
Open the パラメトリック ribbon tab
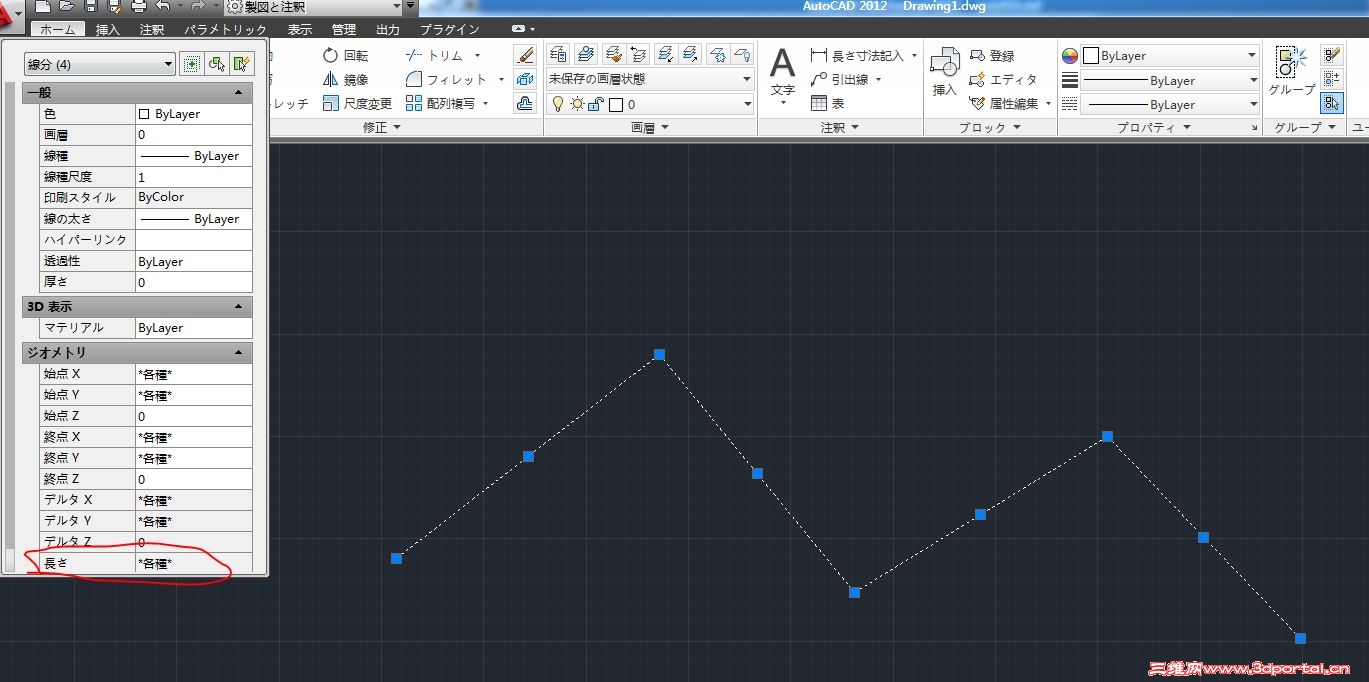pyautogui.click(x=226, y=30)
